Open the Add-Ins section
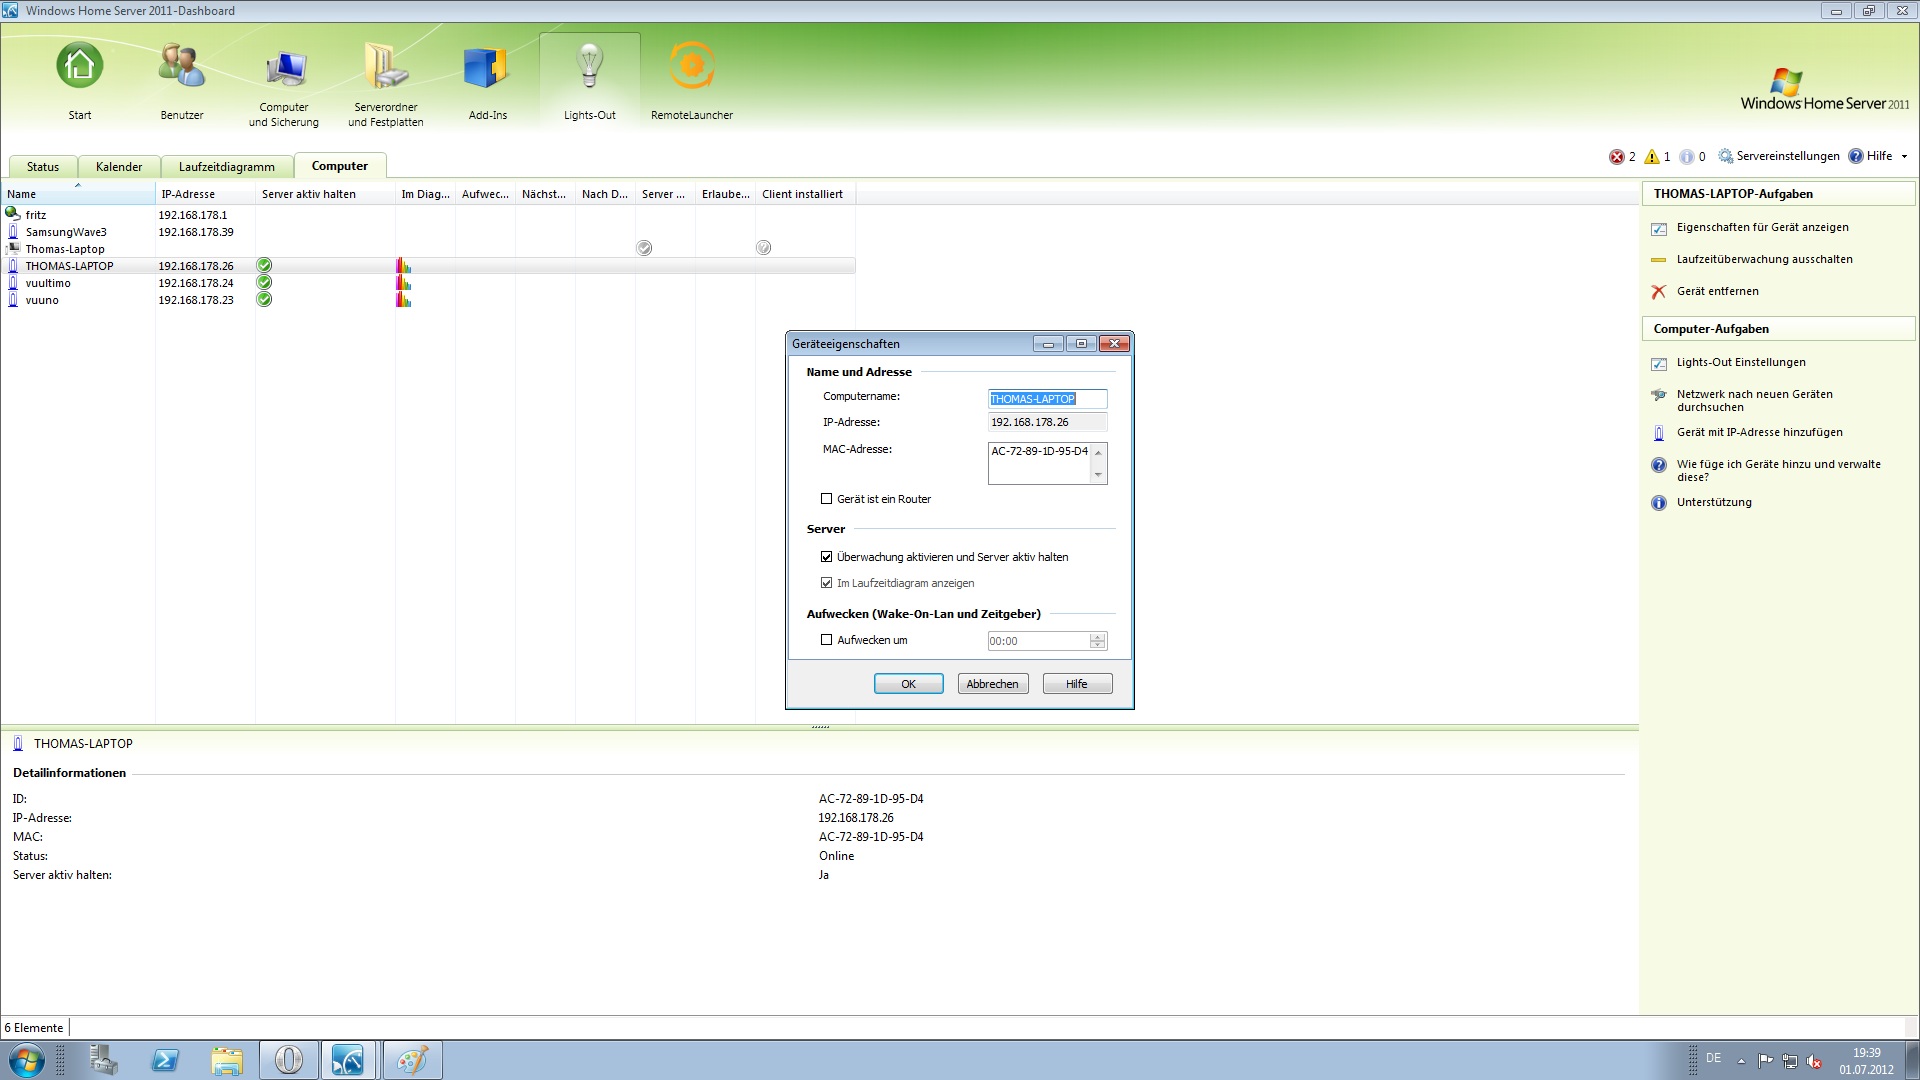The width and height of the screenshot is (1920, 1080). click(x=487, y=78)
